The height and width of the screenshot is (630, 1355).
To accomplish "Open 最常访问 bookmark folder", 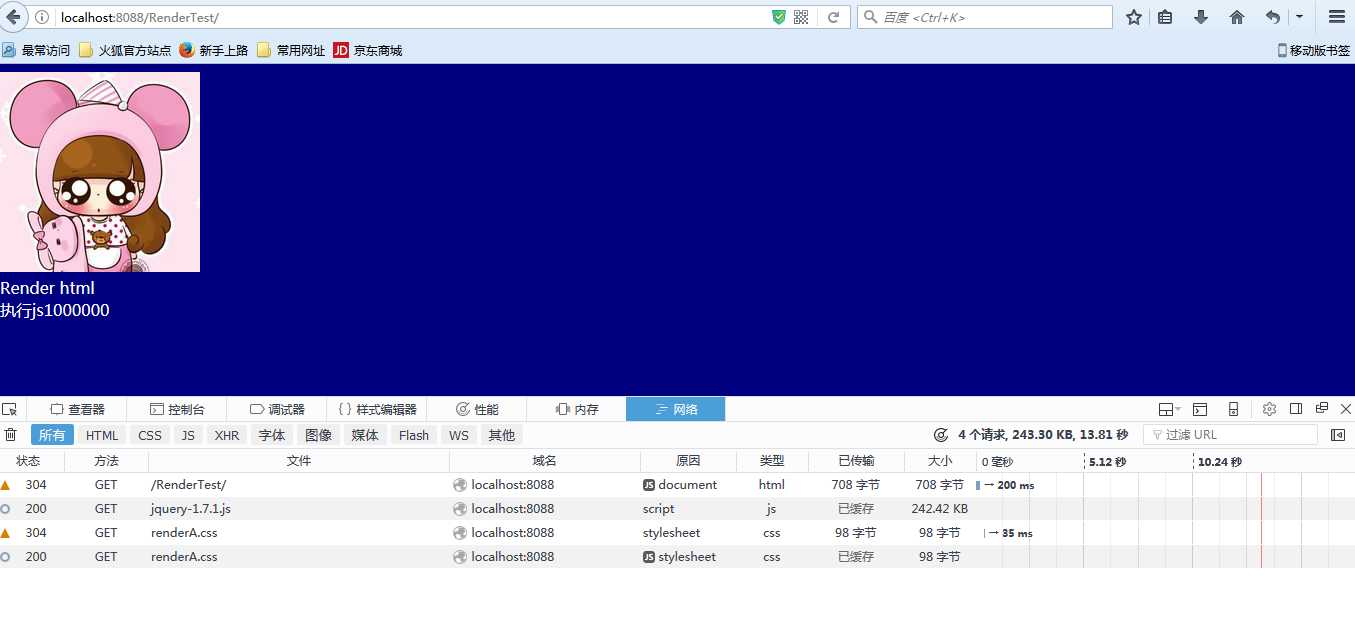I will 36,50.
